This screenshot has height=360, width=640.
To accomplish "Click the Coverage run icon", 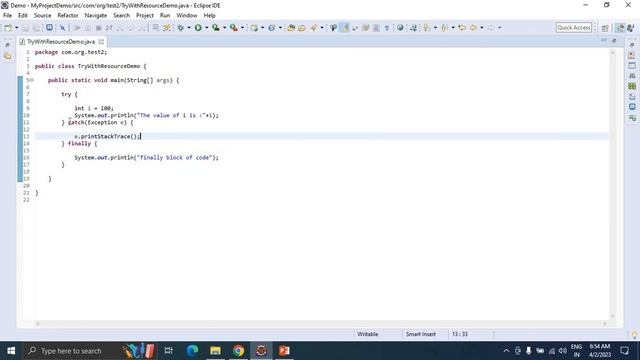I will [x=216, y=28].
